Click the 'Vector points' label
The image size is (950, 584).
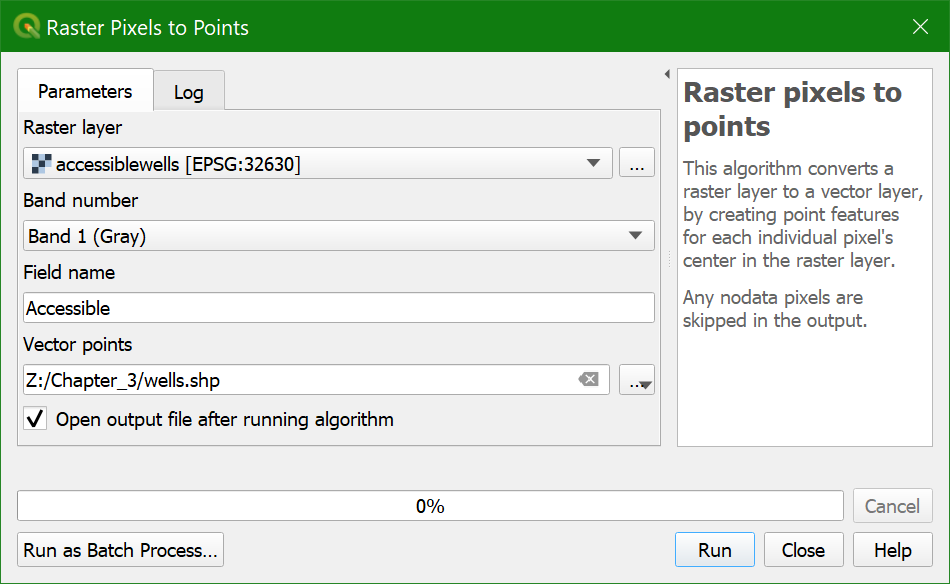pyautogui.click(x=78, y=345)
